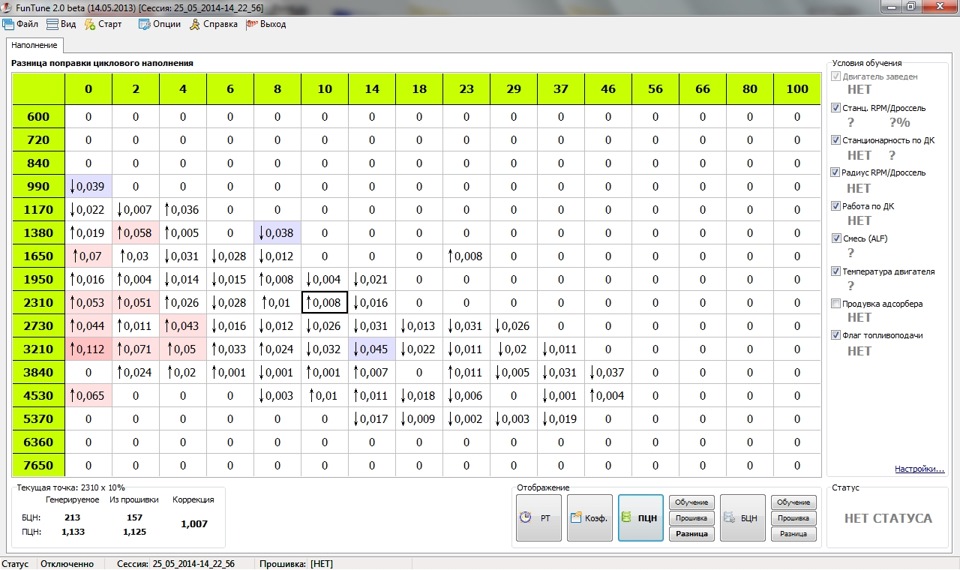Click the FunTune title bar icon

(x=7, y=7)
